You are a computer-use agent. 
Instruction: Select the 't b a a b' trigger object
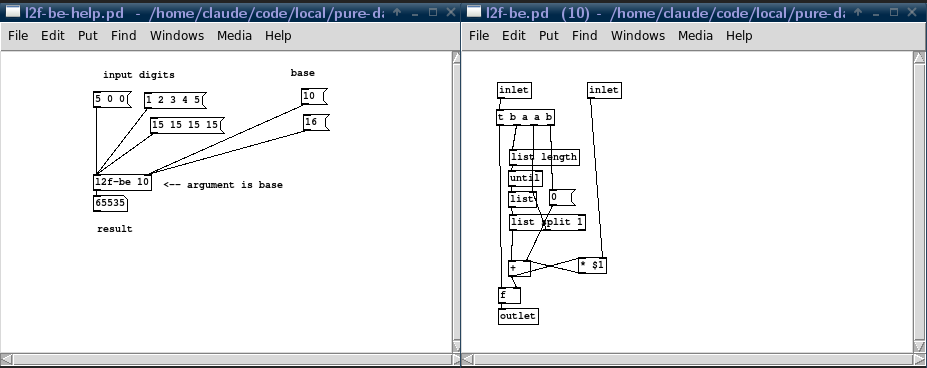pyautogui.click(x=525, y=117)
